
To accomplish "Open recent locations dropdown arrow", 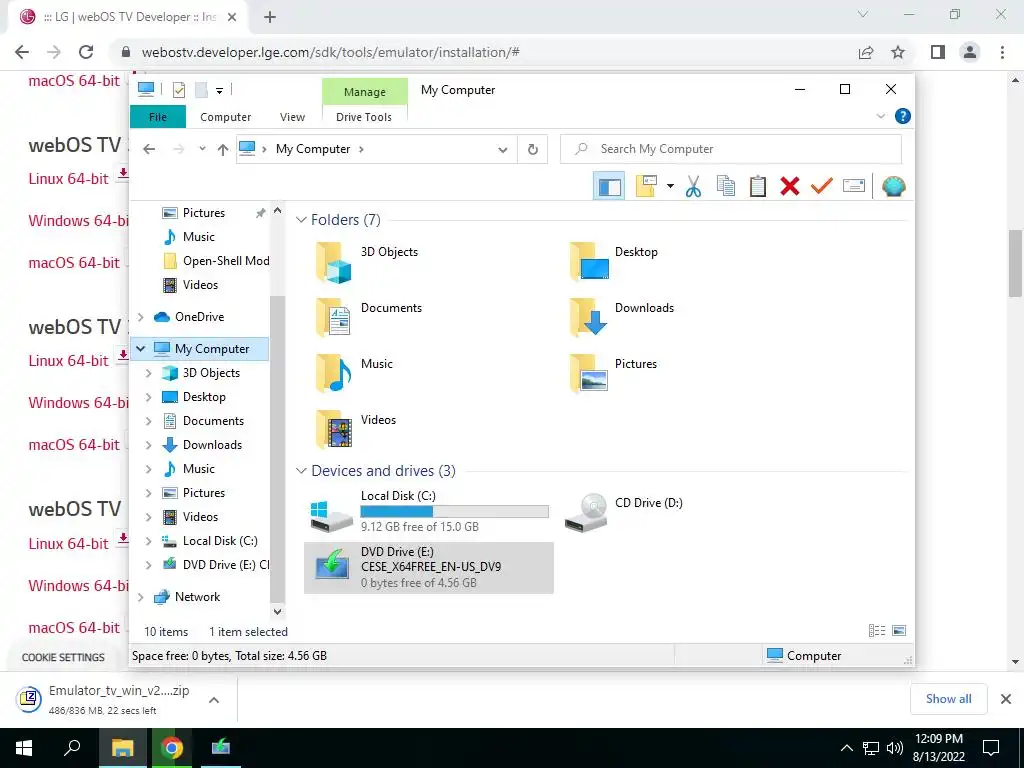I will pyautogui.click(x=202, y=149).
